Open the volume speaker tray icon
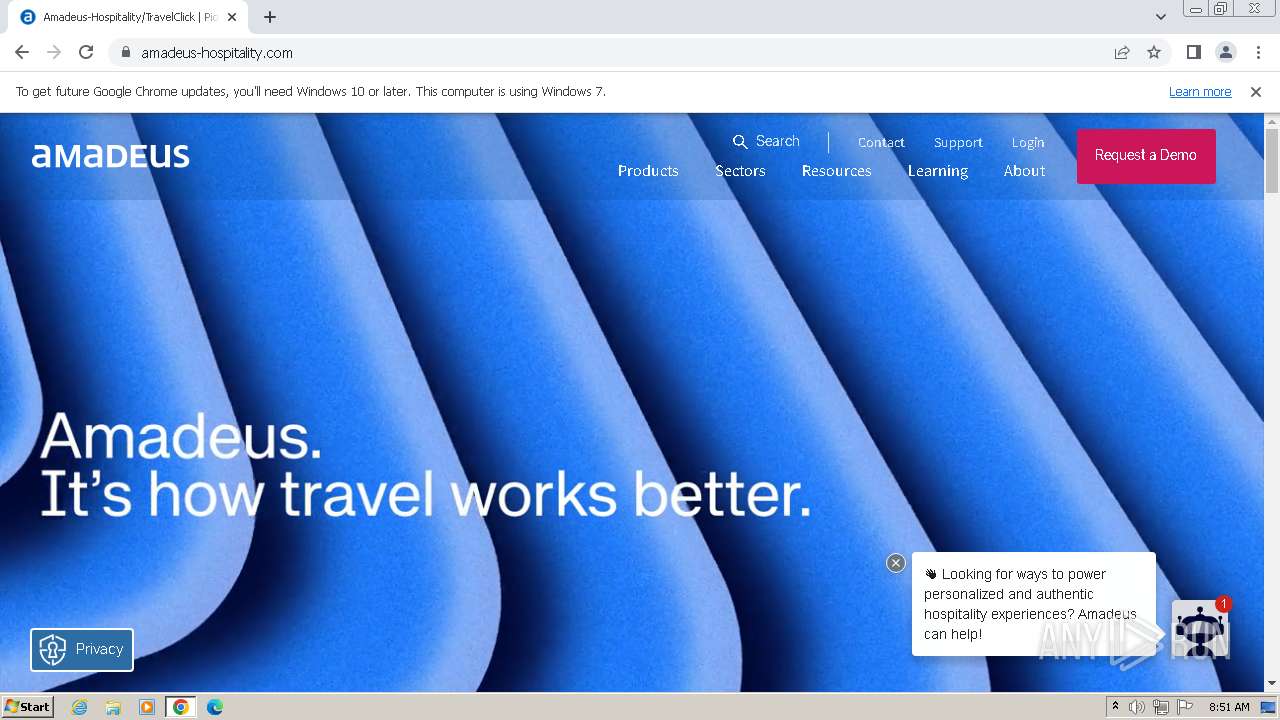 pos(1137,707)
